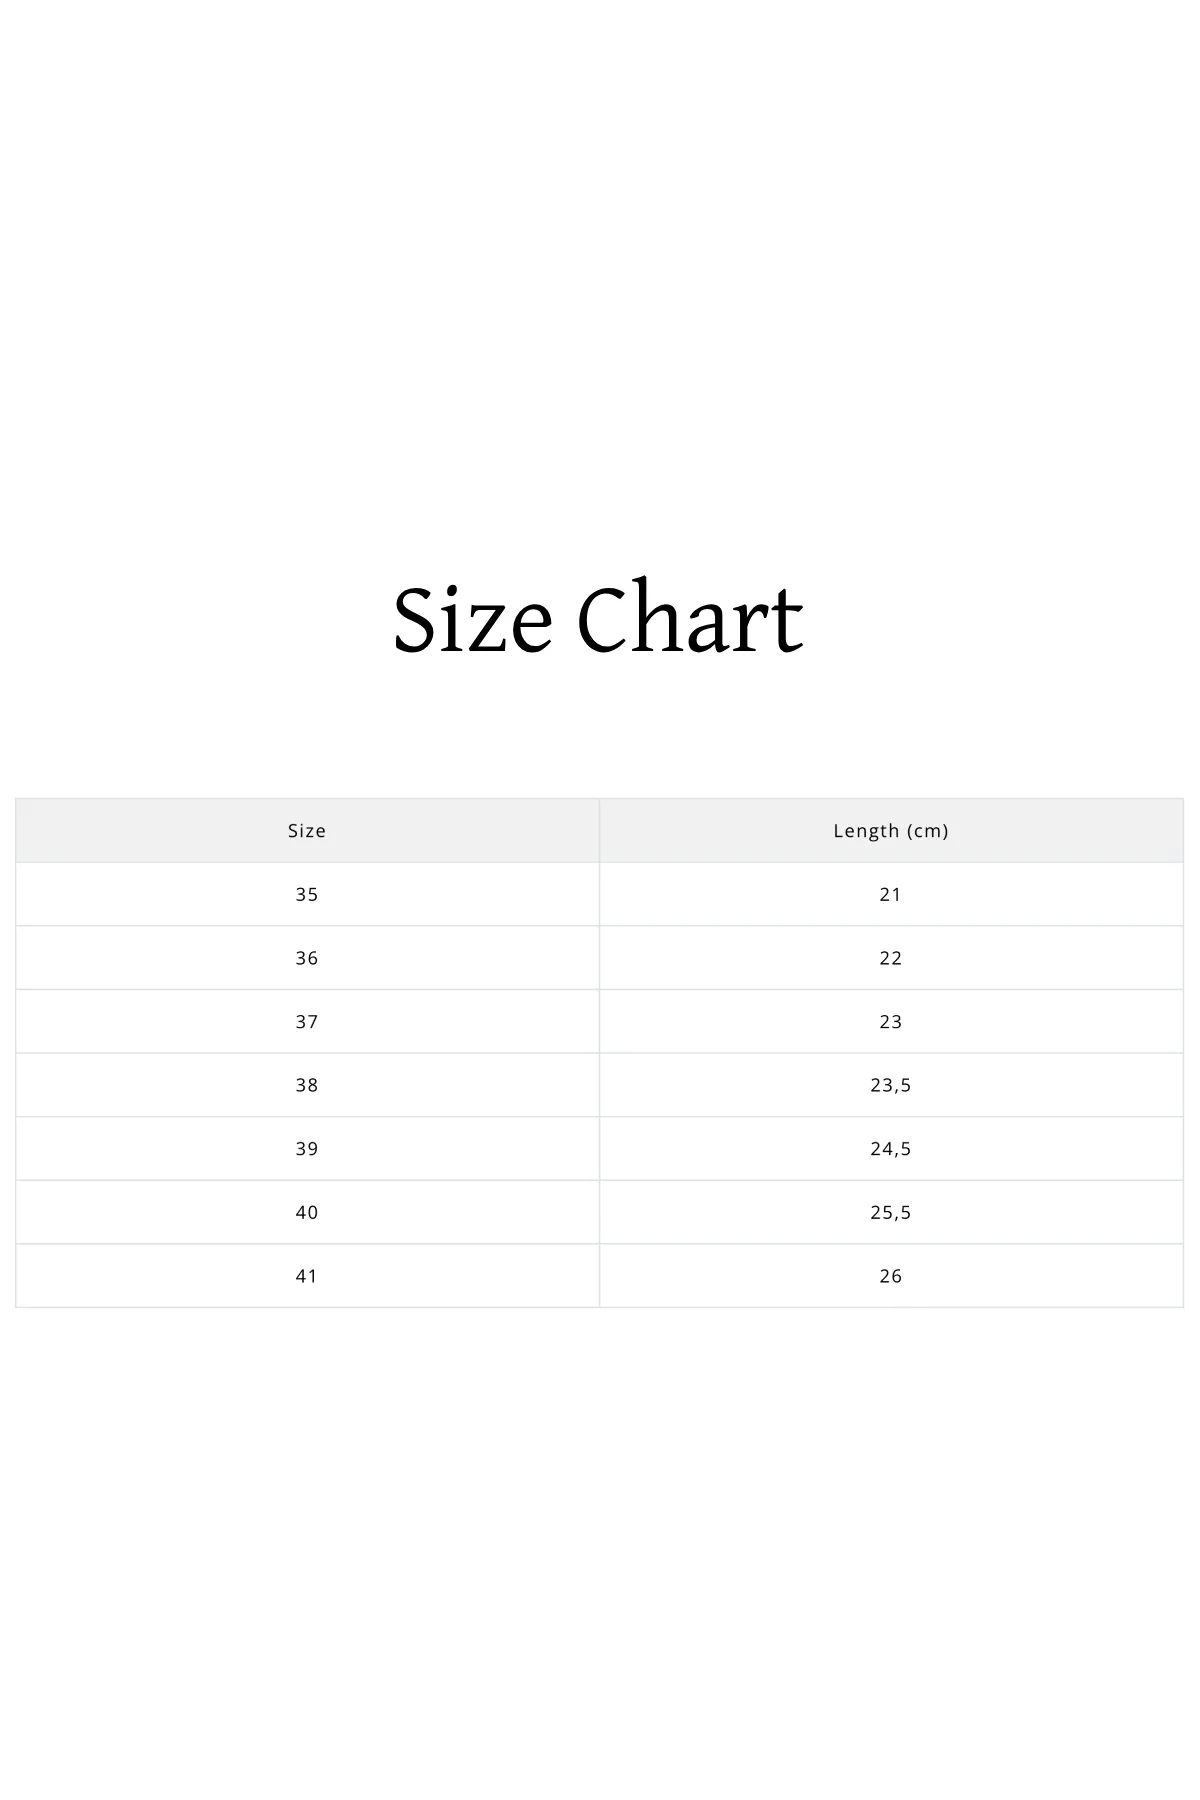Screen dimensions: 1200x1800
Task: Click the length value 26
Action: (x=890, y=1276)
